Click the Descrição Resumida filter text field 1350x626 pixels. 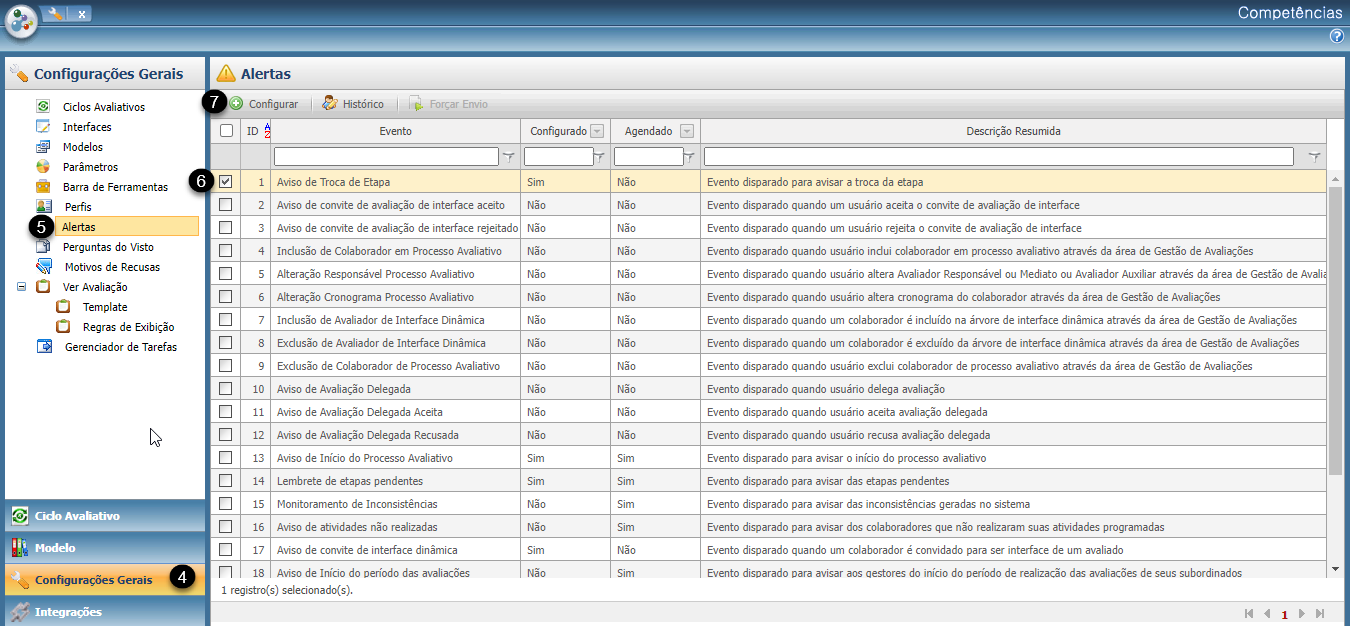pos(999,157)
